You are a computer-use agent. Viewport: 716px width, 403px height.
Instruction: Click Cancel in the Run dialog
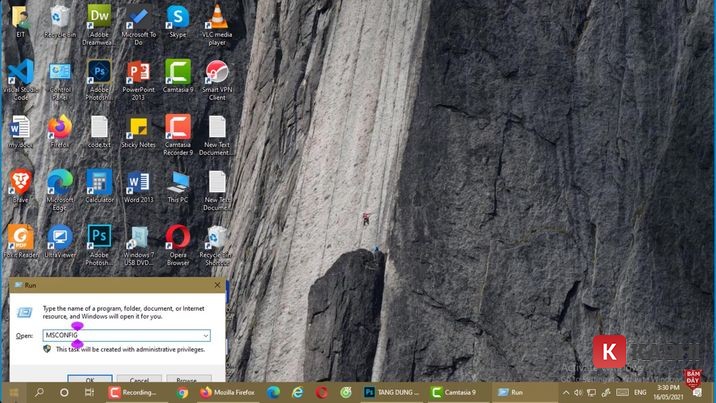click(x=139, y=379)
